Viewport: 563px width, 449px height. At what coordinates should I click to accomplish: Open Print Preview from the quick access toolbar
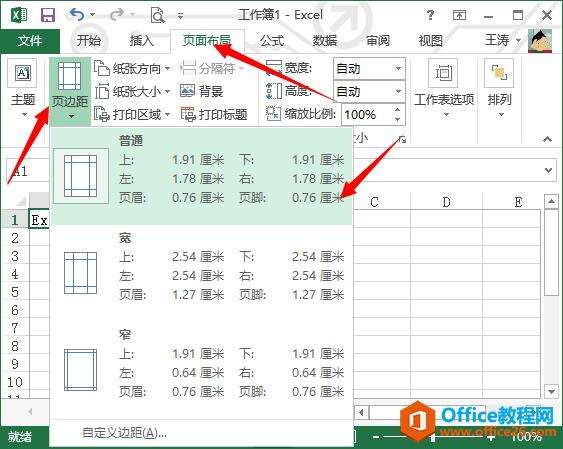click(x=158, y=16)
